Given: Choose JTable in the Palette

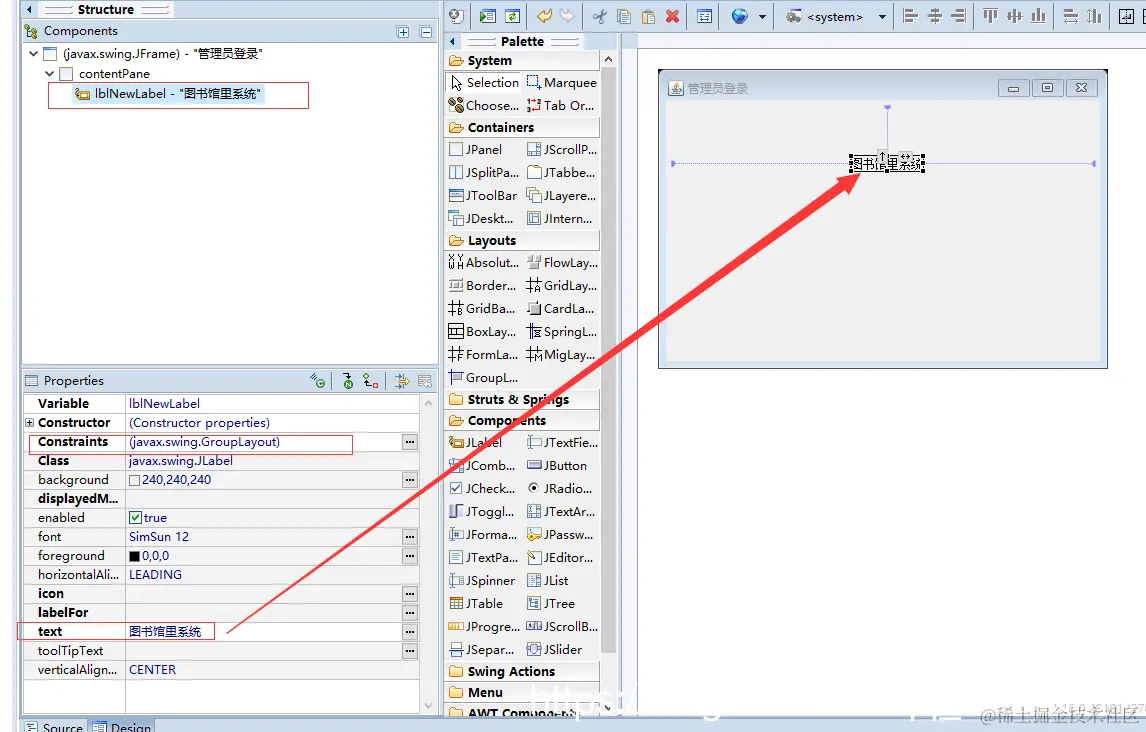Looking at the screenshot, I should point(476,603).
